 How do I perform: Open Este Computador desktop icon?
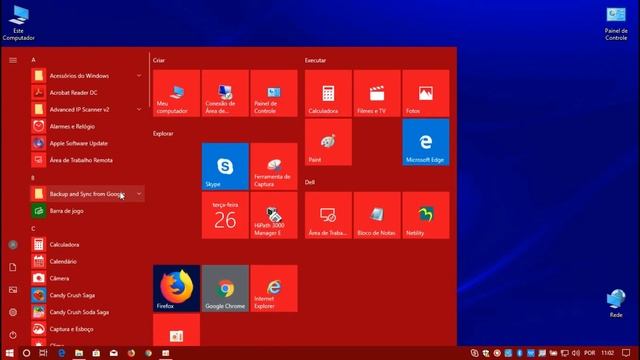point(18,22)
